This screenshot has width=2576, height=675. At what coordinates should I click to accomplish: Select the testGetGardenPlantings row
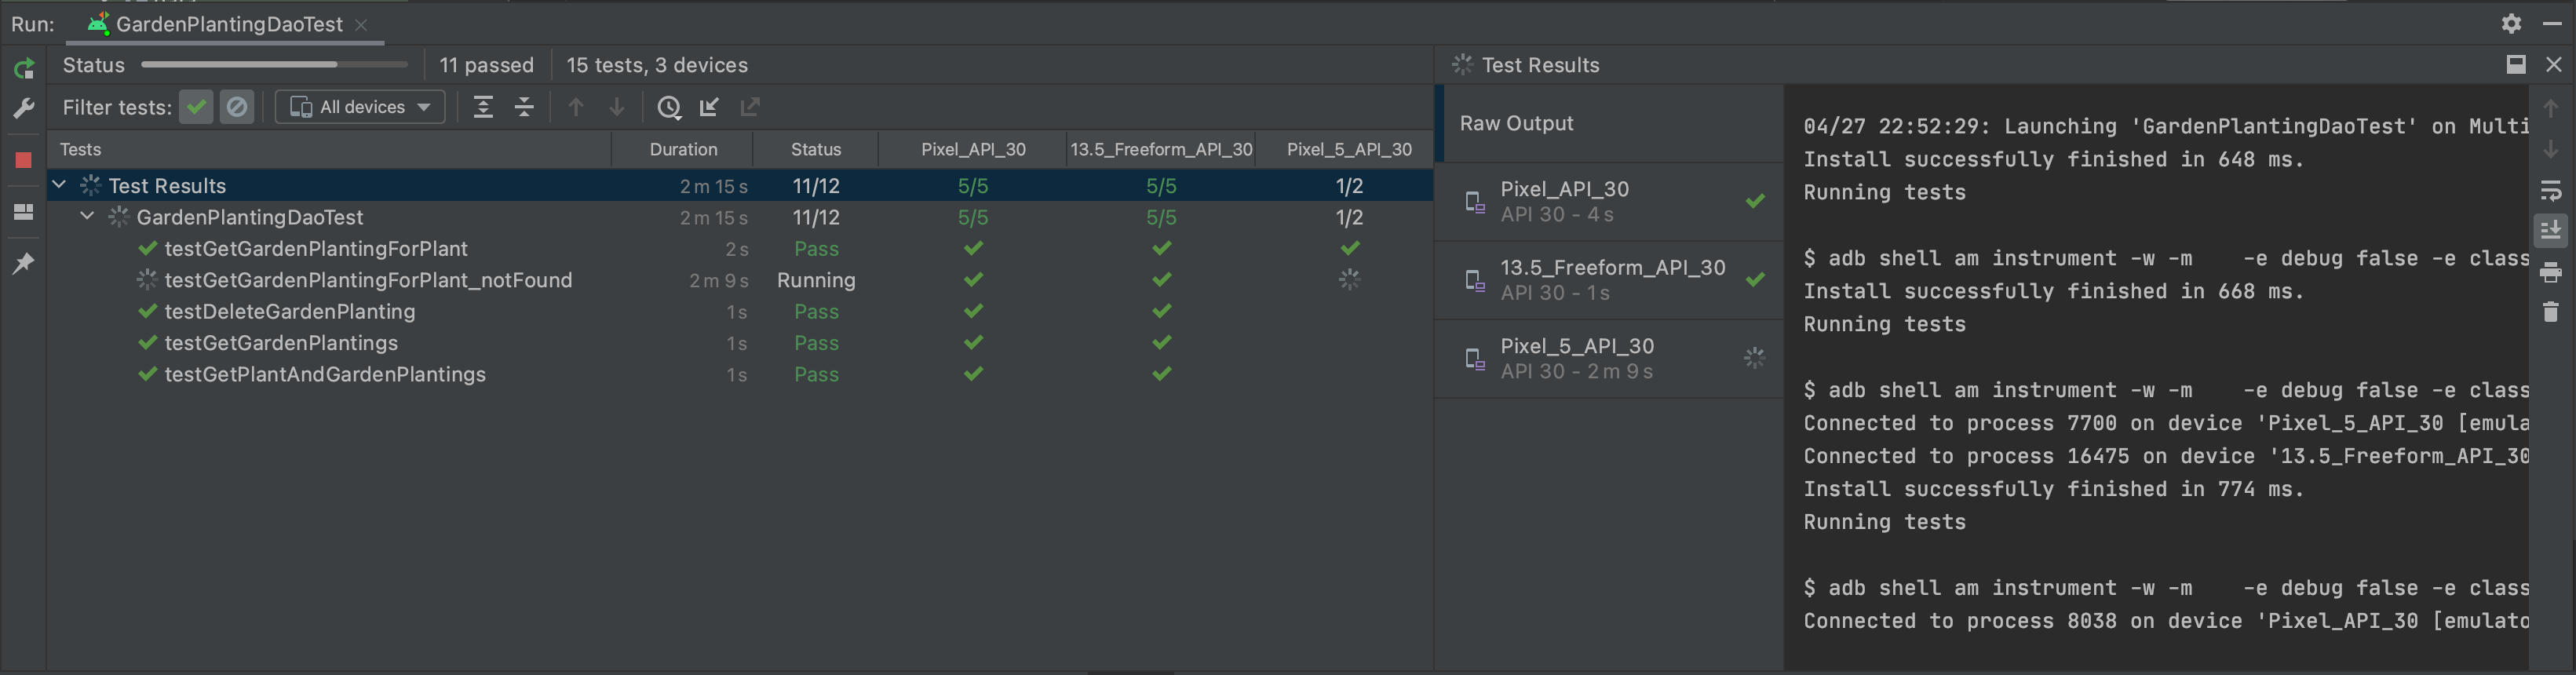click(740, 343)
